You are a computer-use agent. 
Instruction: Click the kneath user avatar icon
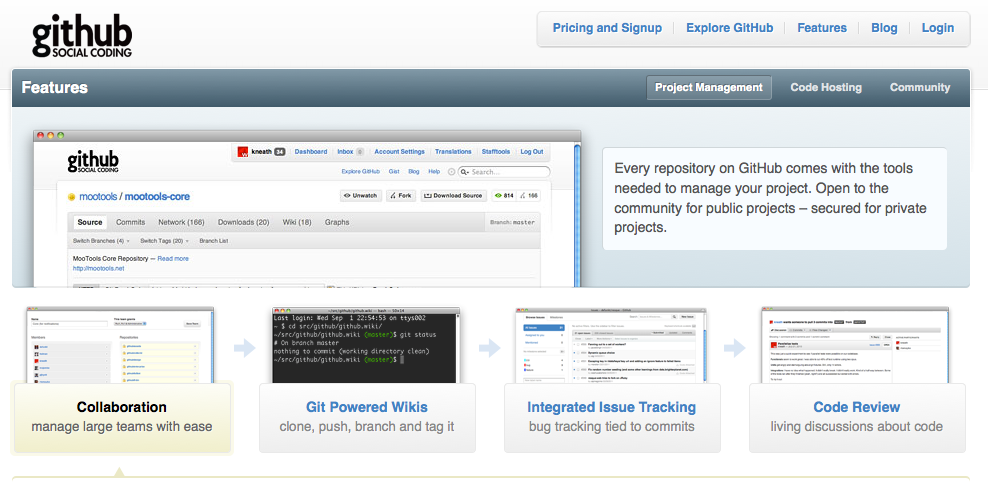pyautogui.click(x=243, y=152)
